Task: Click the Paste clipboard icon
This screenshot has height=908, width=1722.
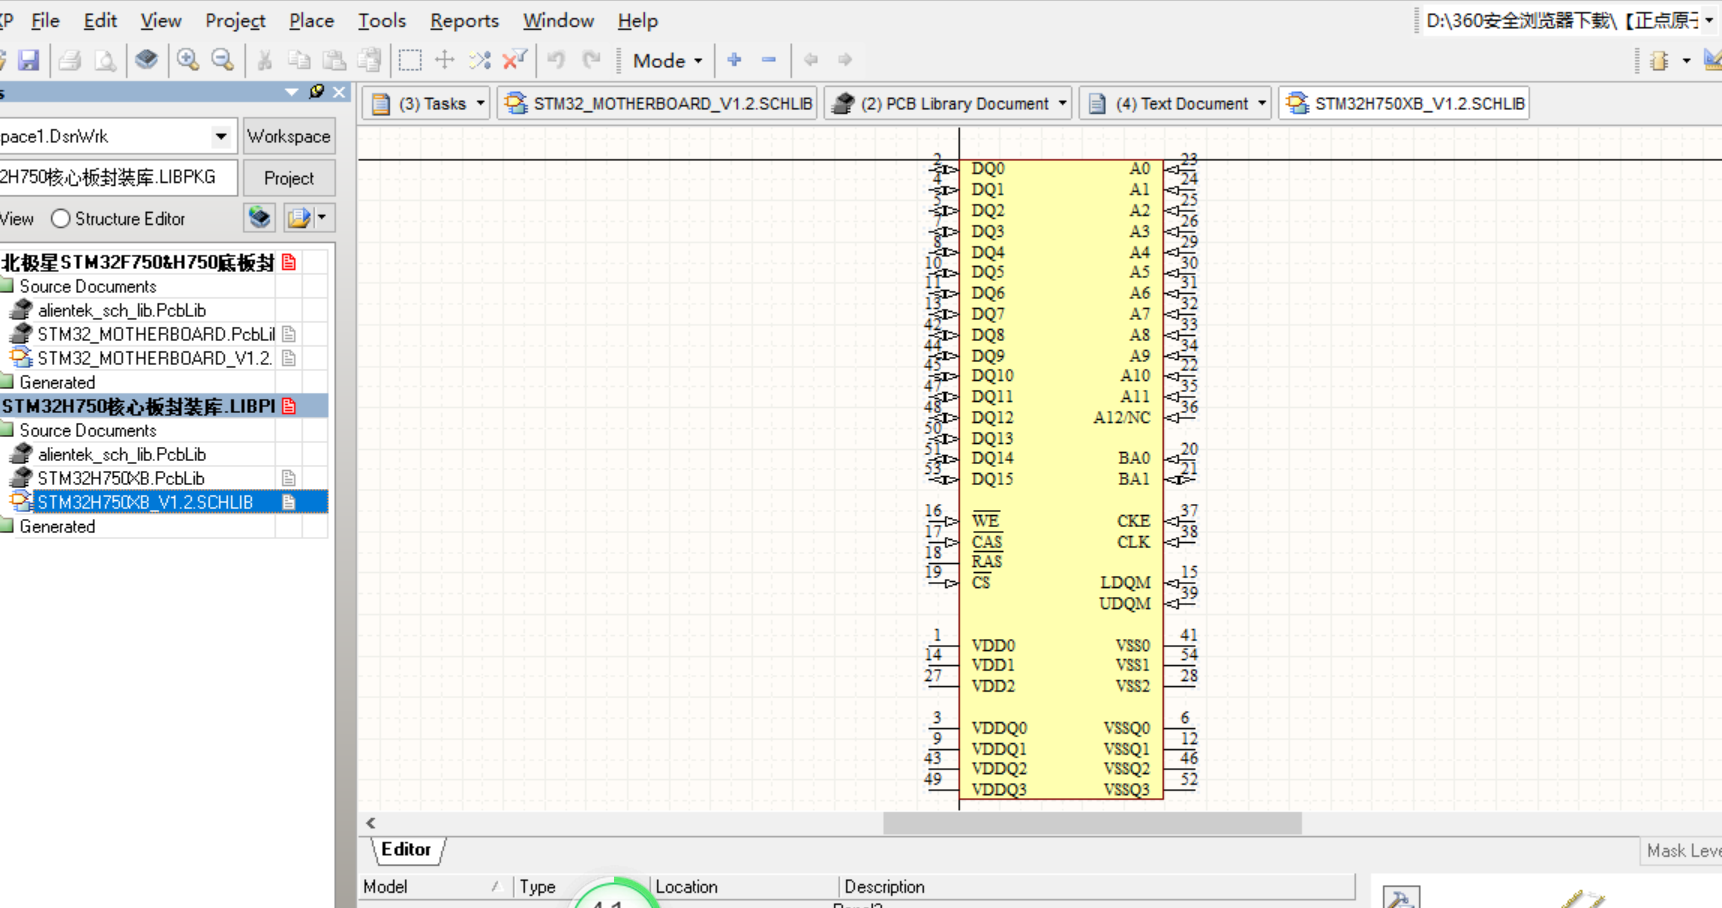Action: click(x=334, y=60)
